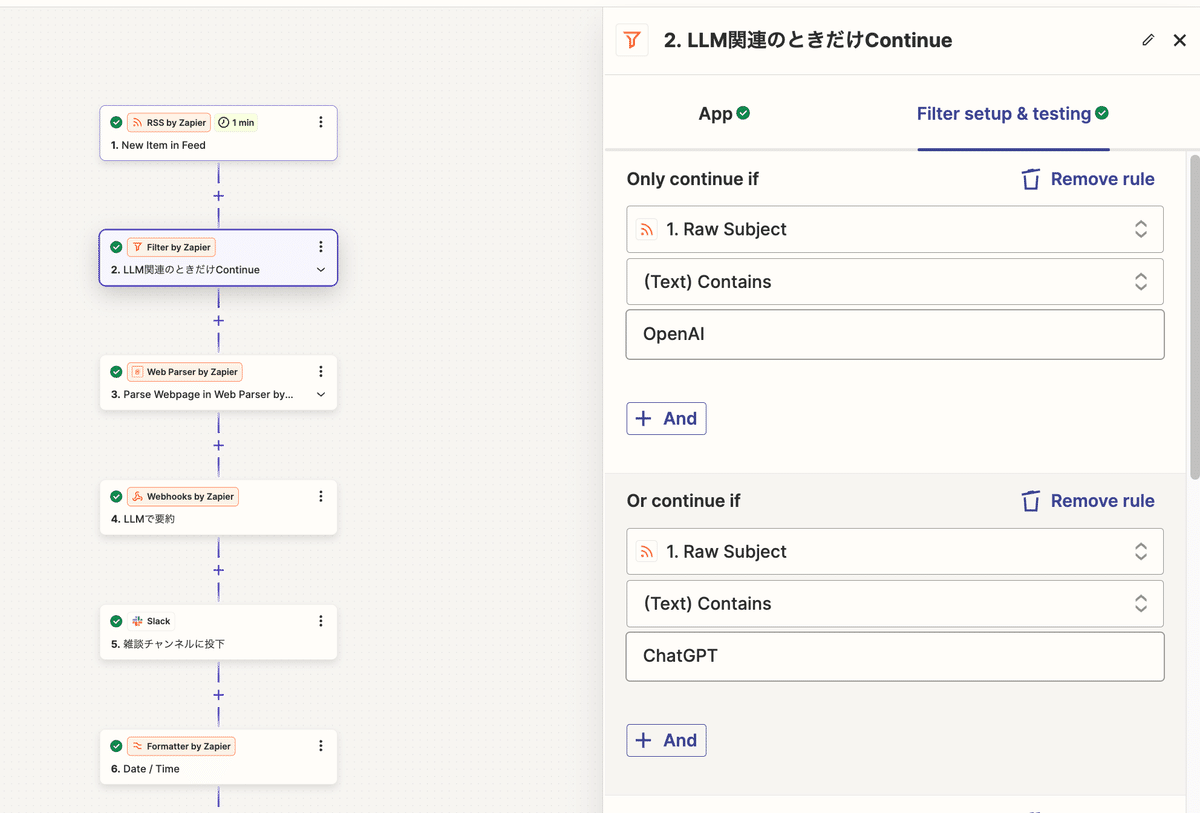Open the first rule's (Text) Contains dropdown
Viewport: 1200px width, 813px height.
pyautogui.click(x=895, y=282)
